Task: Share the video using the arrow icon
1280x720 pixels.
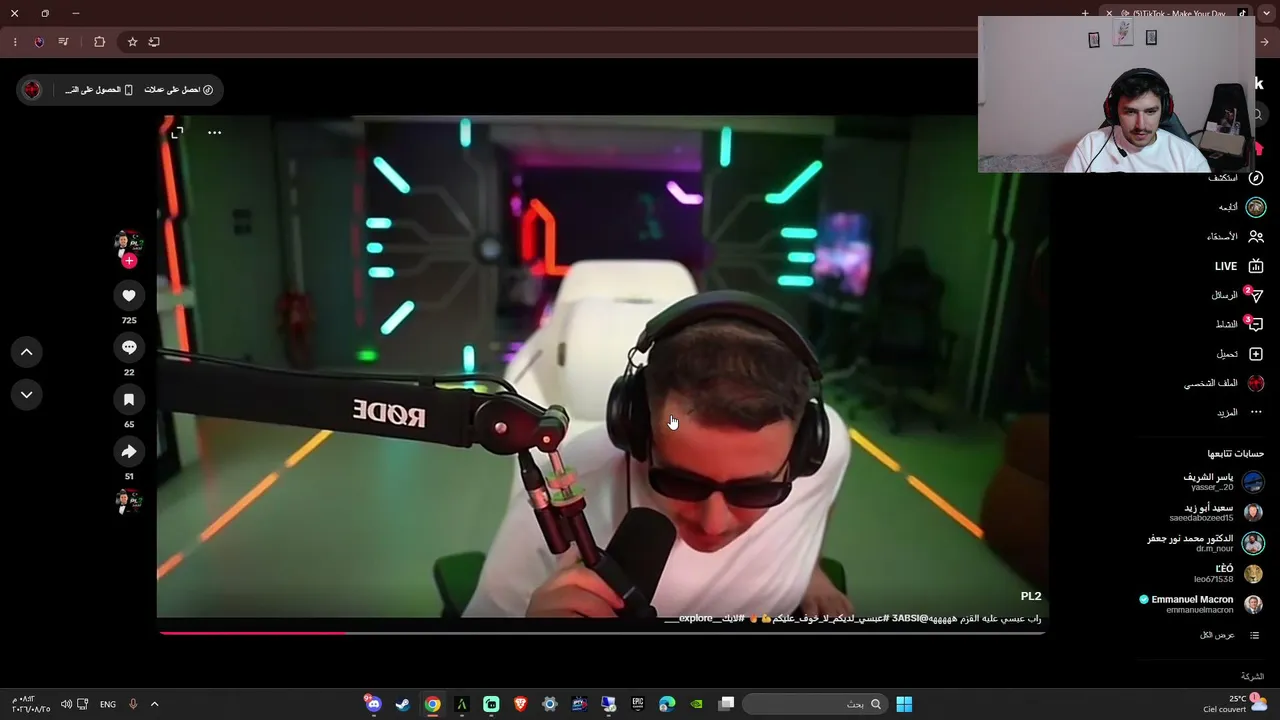Action: (x=129, y=451)
